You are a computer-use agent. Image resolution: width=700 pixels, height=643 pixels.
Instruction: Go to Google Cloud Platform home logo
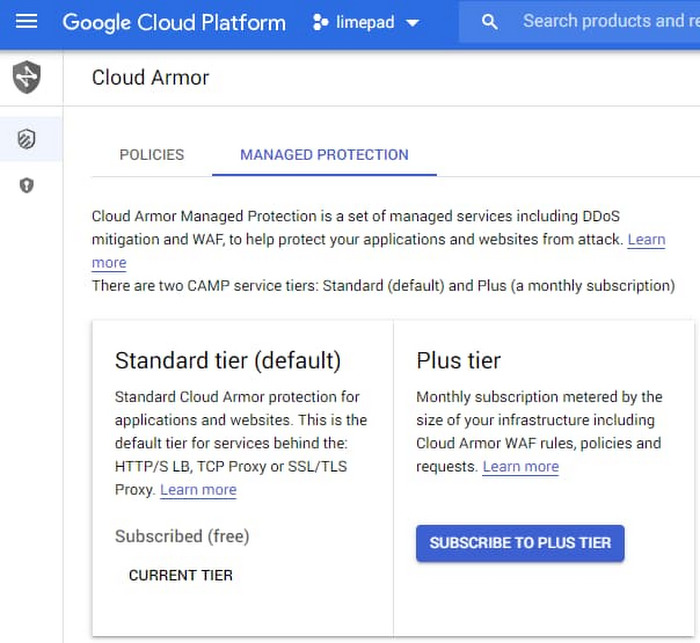[x=174, y=22]
